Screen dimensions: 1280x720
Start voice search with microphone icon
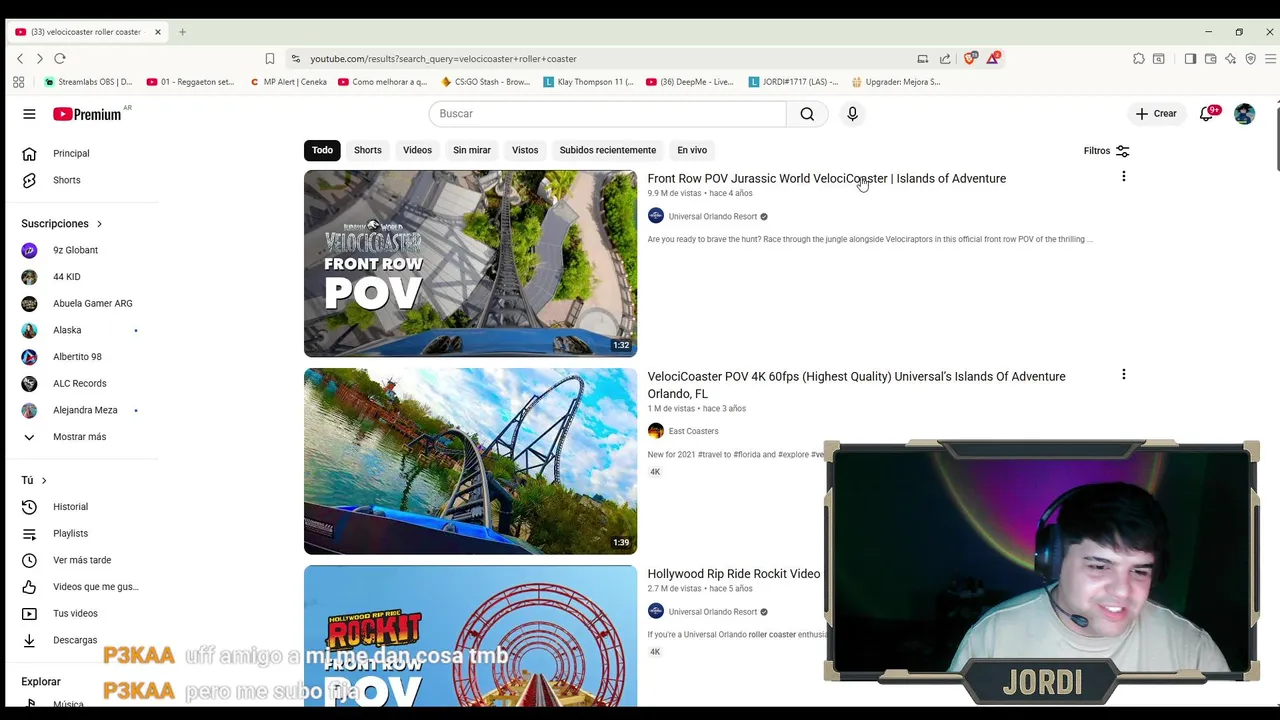pyautogui.click(x=852, y=114)
